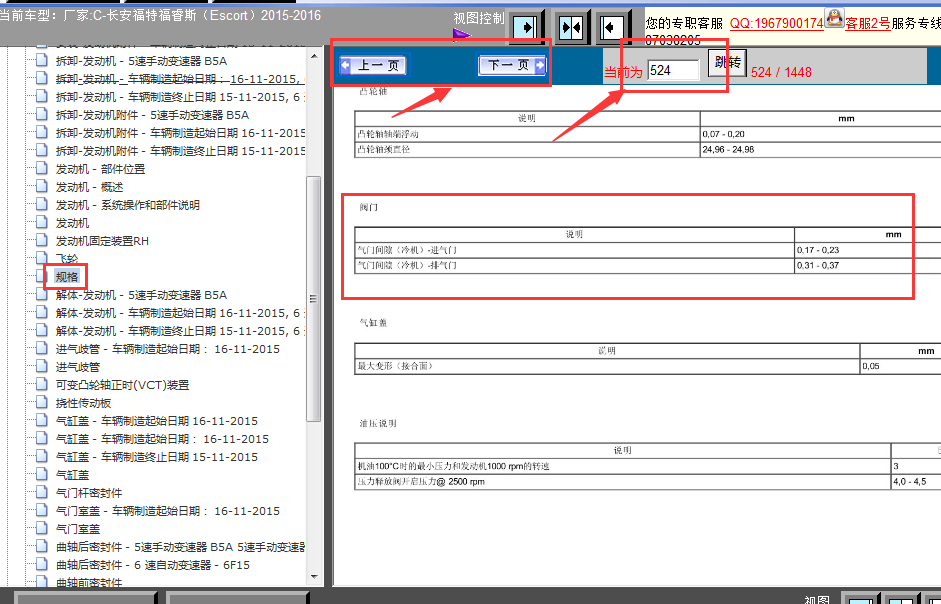Open the standalone 气门室盖 tree entry
Viewport: 941px width, 604px height.
pyautogui.click(x=78, y=529)
